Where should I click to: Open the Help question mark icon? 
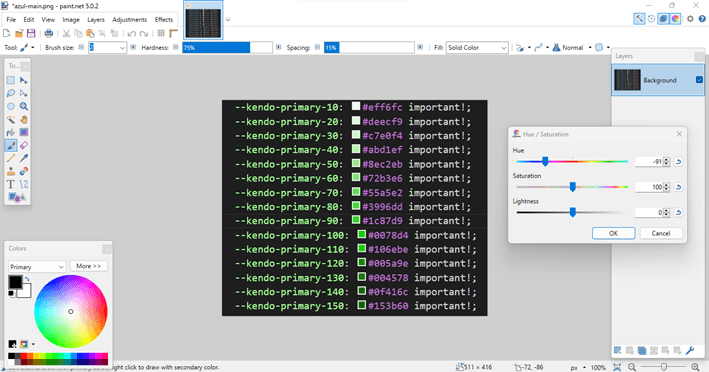pyautogui.click(x=702, y=19)
